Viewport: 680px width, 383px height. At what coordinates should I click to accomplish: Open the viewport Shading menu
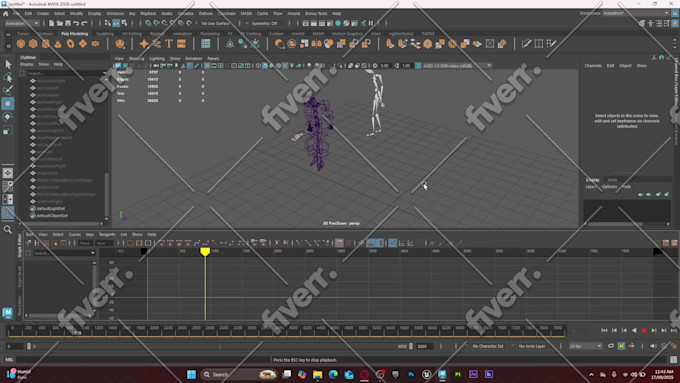136,58
